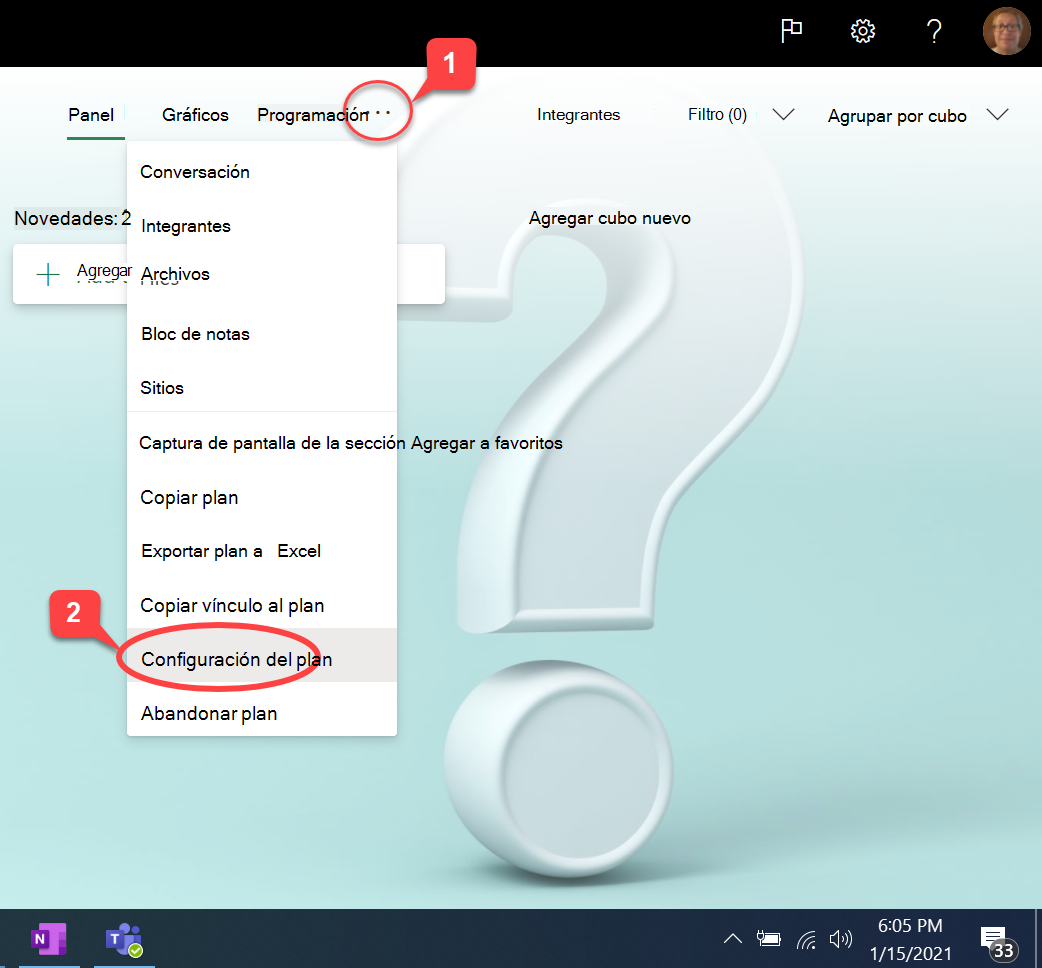
Task: Click Integrantes button in the toolbar
Action: tap(579, 115)
